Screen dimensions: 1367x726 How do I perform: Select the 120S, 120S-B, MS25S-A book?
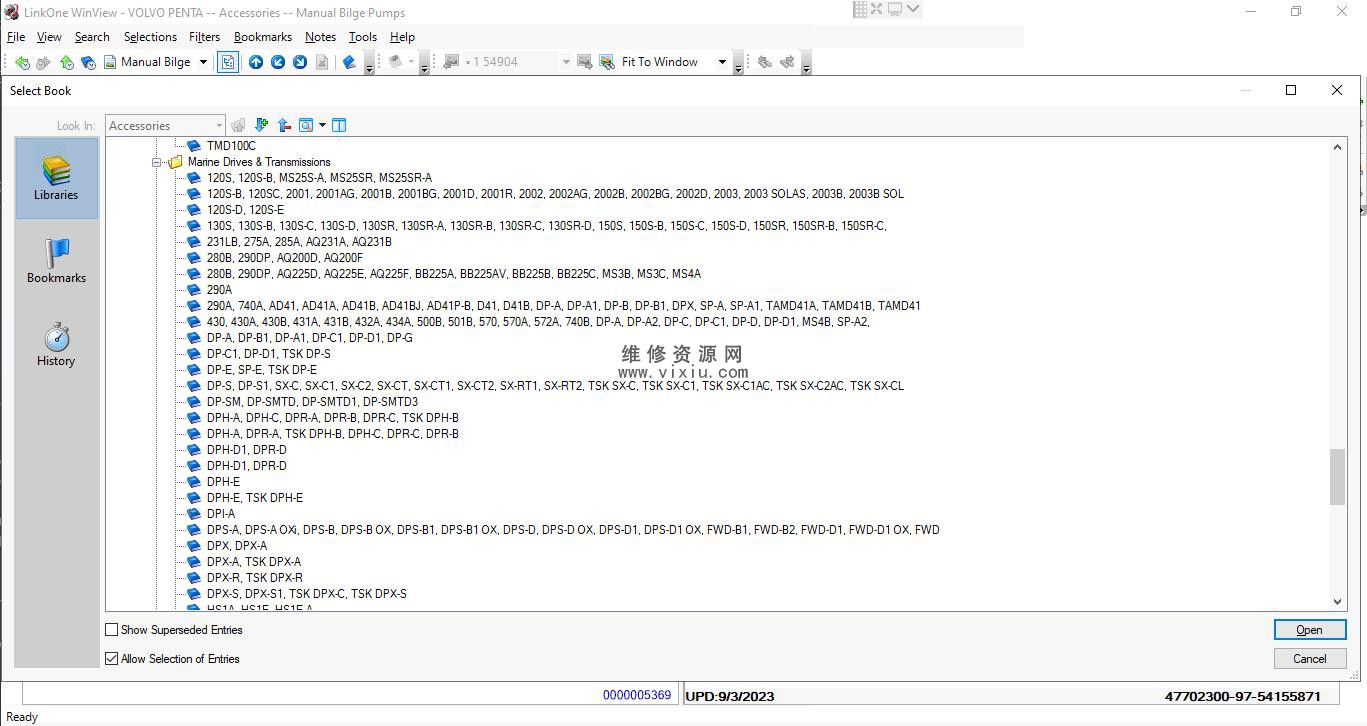tap(319, 178)
